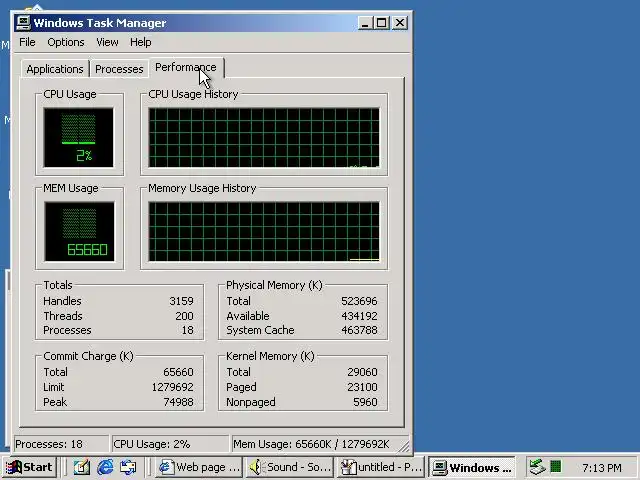Click the Handles value 3159
The image size is (640, 480).
click(181, 301)
